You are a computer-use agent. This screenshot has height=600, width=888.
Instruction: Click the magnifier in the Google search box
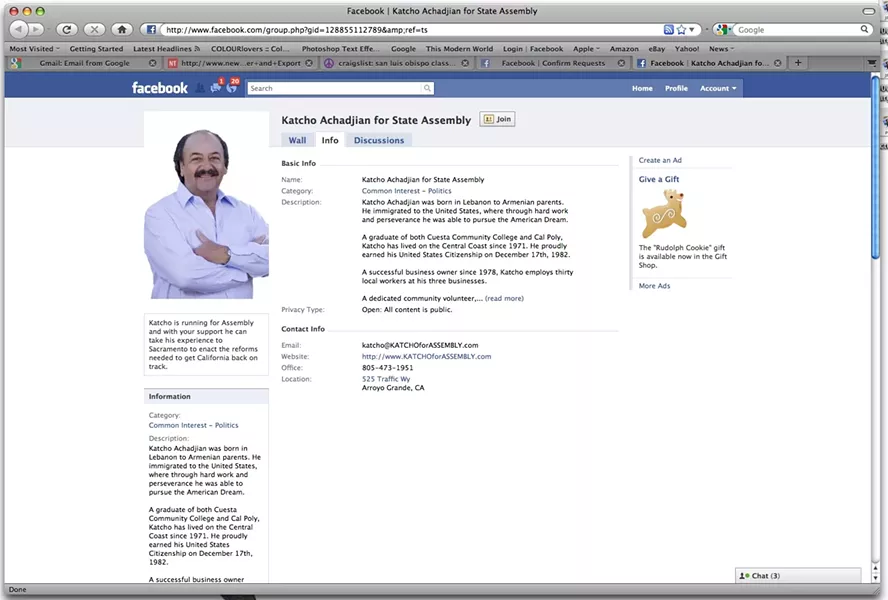(864, 29)
